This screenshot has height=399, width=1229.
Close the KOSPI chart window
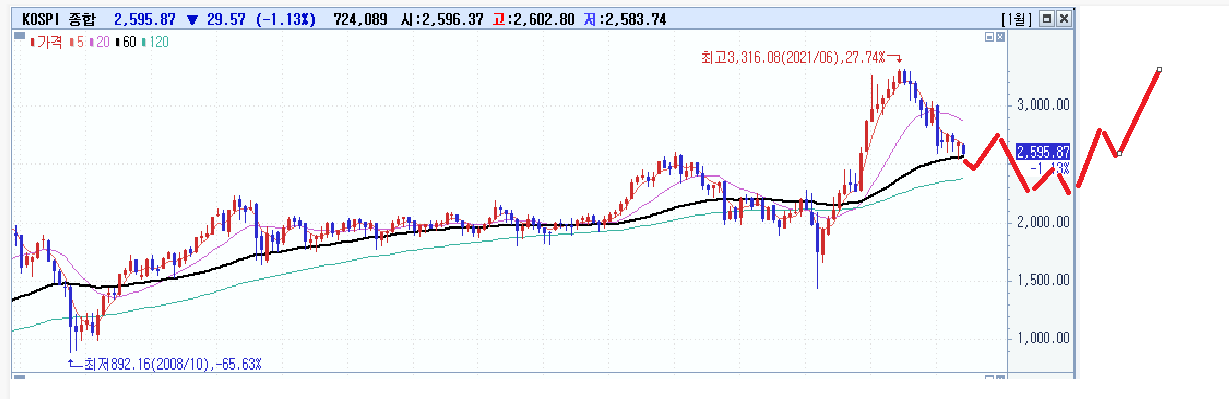point(1064,18)
